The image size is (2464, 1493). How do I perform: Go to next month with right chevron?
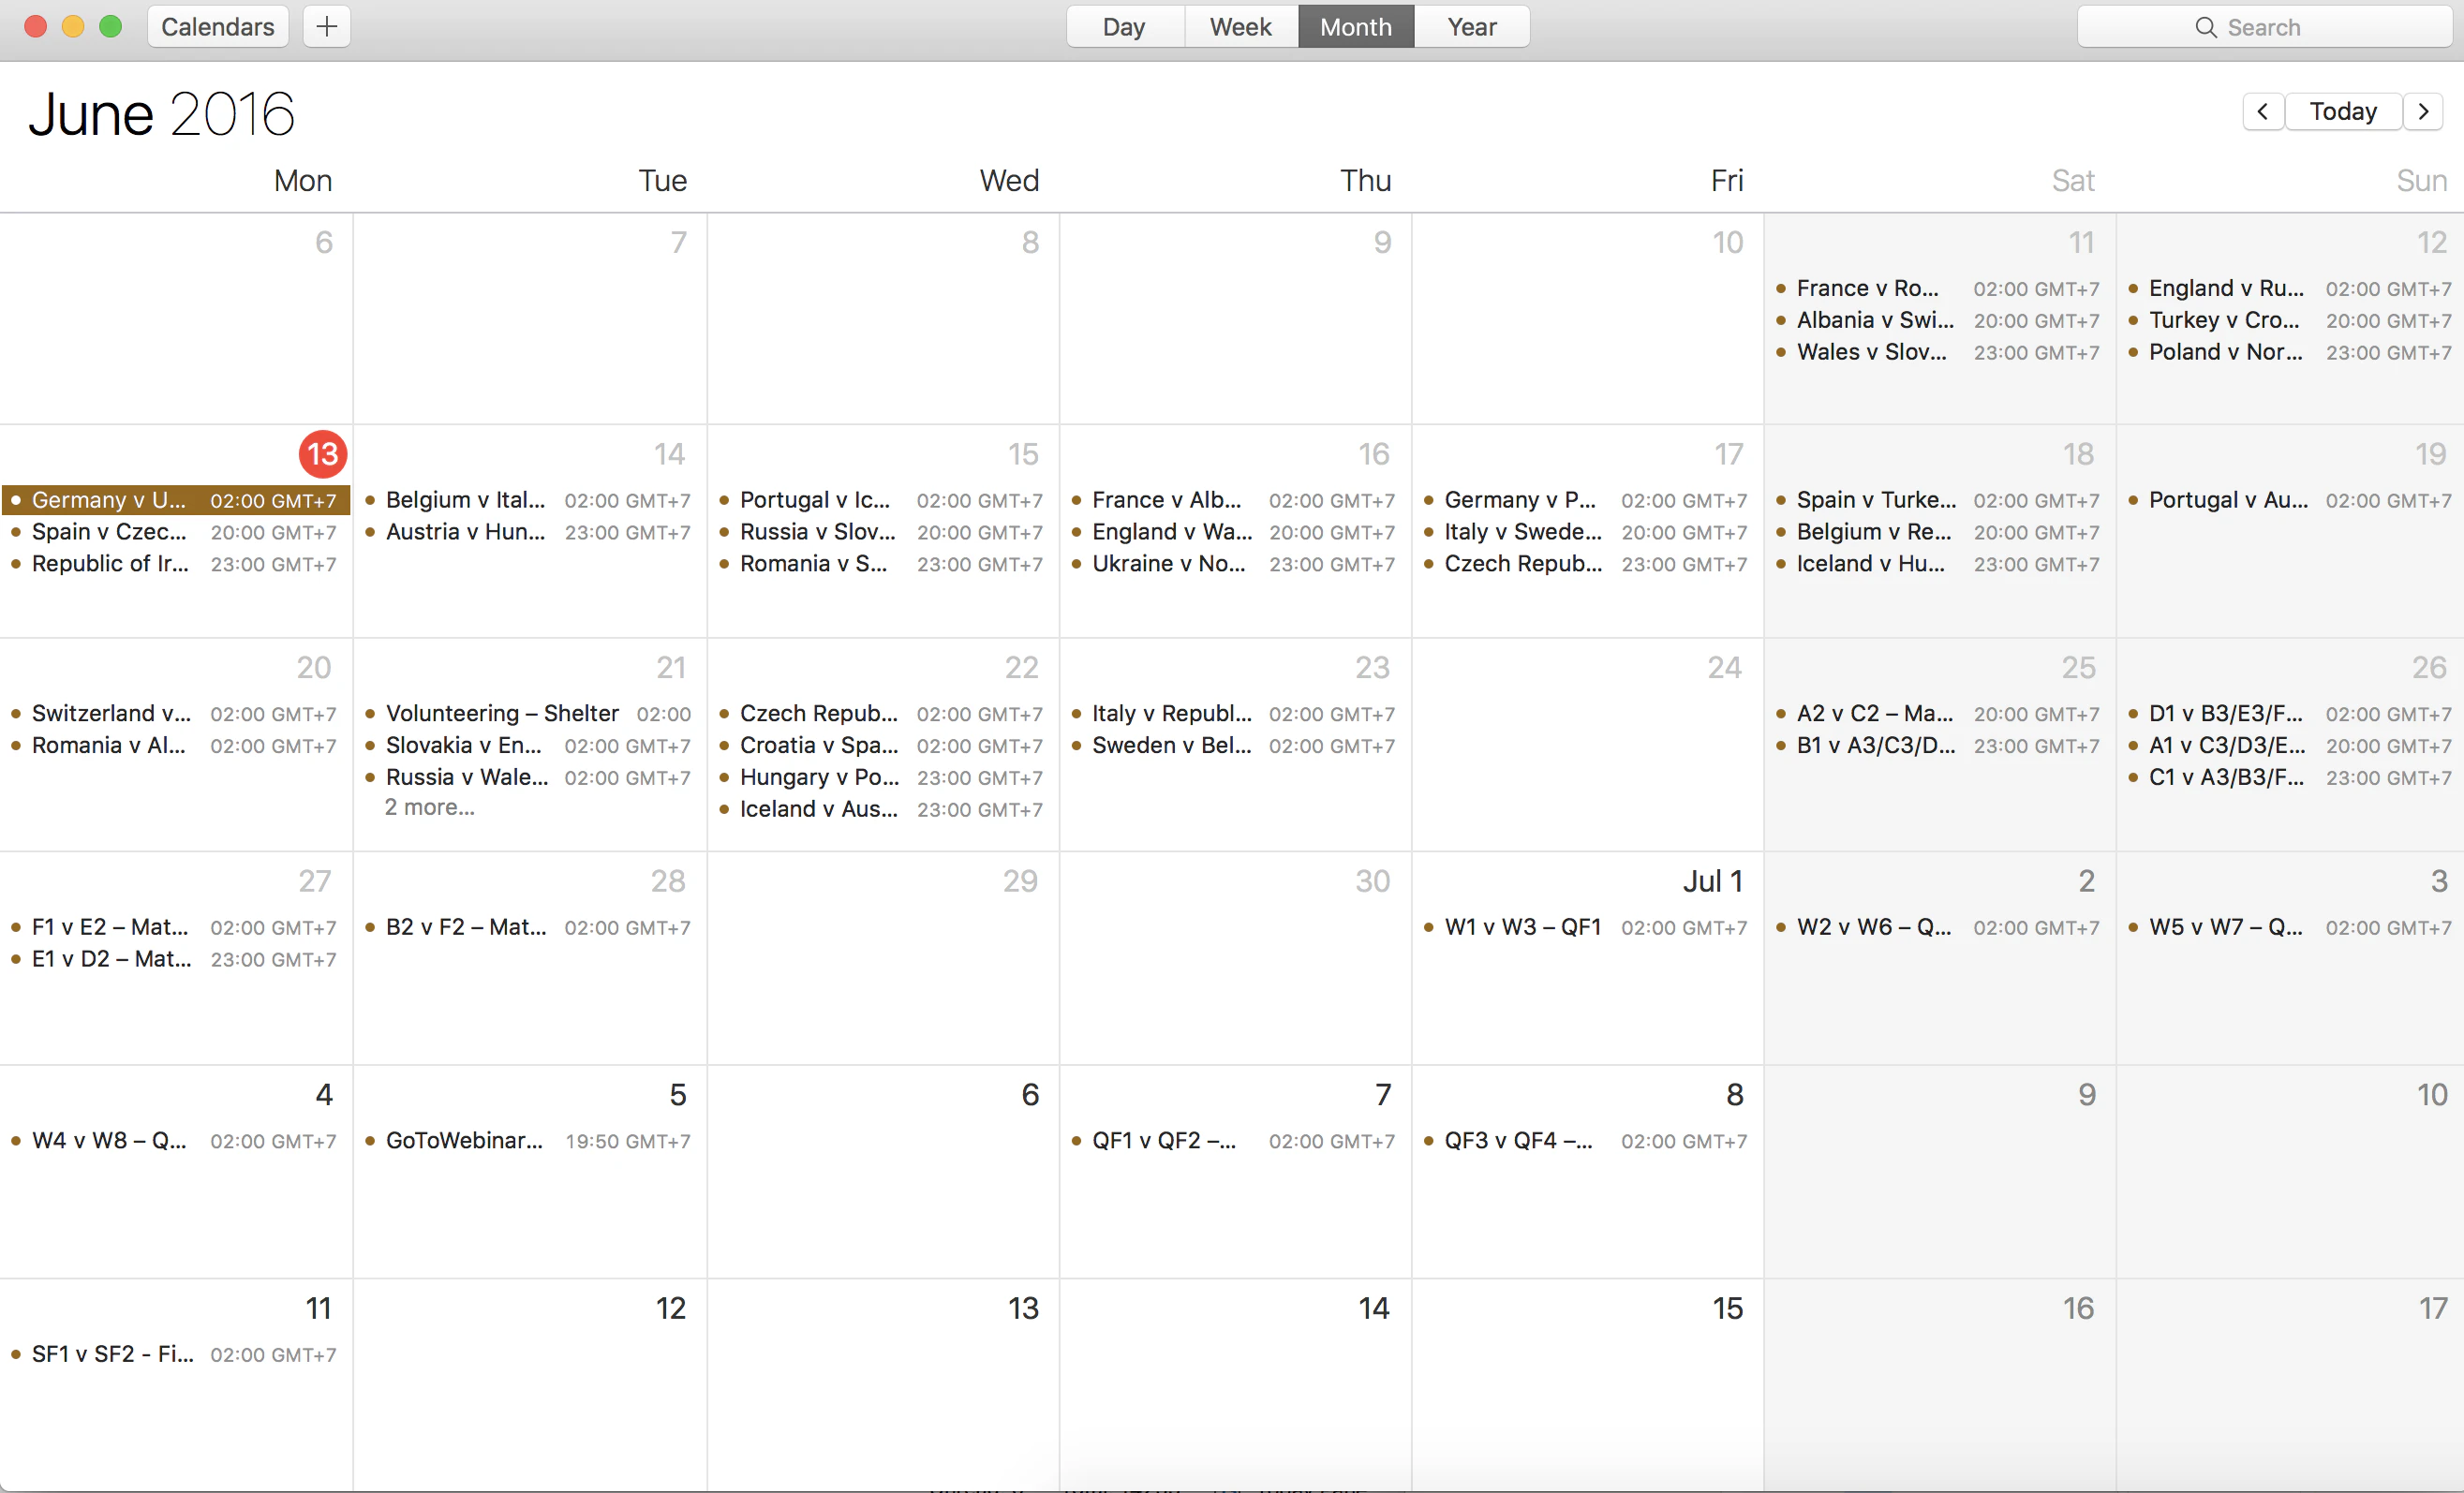click(x=2423, y=111)
